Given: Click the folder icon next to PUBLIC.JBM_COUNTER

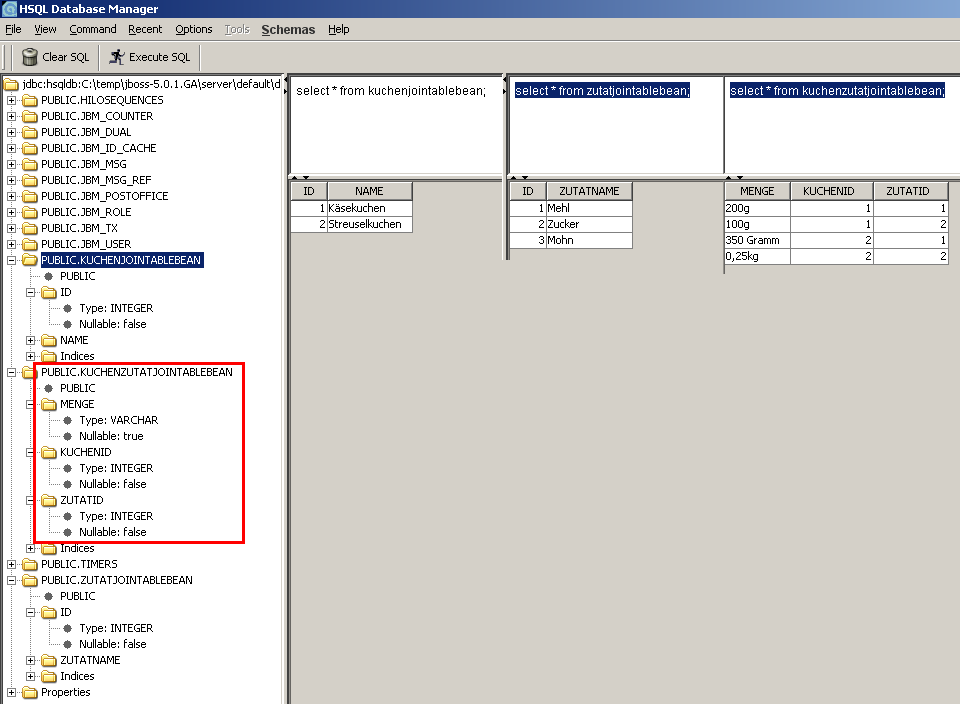Looking at the screenshot, I should click(29, 116).
